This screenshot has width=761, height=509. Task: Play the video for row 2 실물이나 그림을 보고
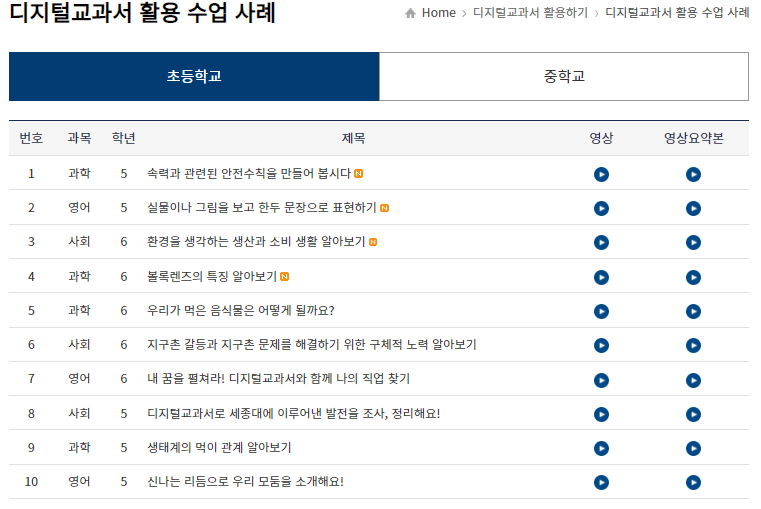pyautogui.click(x=601, y=208)
